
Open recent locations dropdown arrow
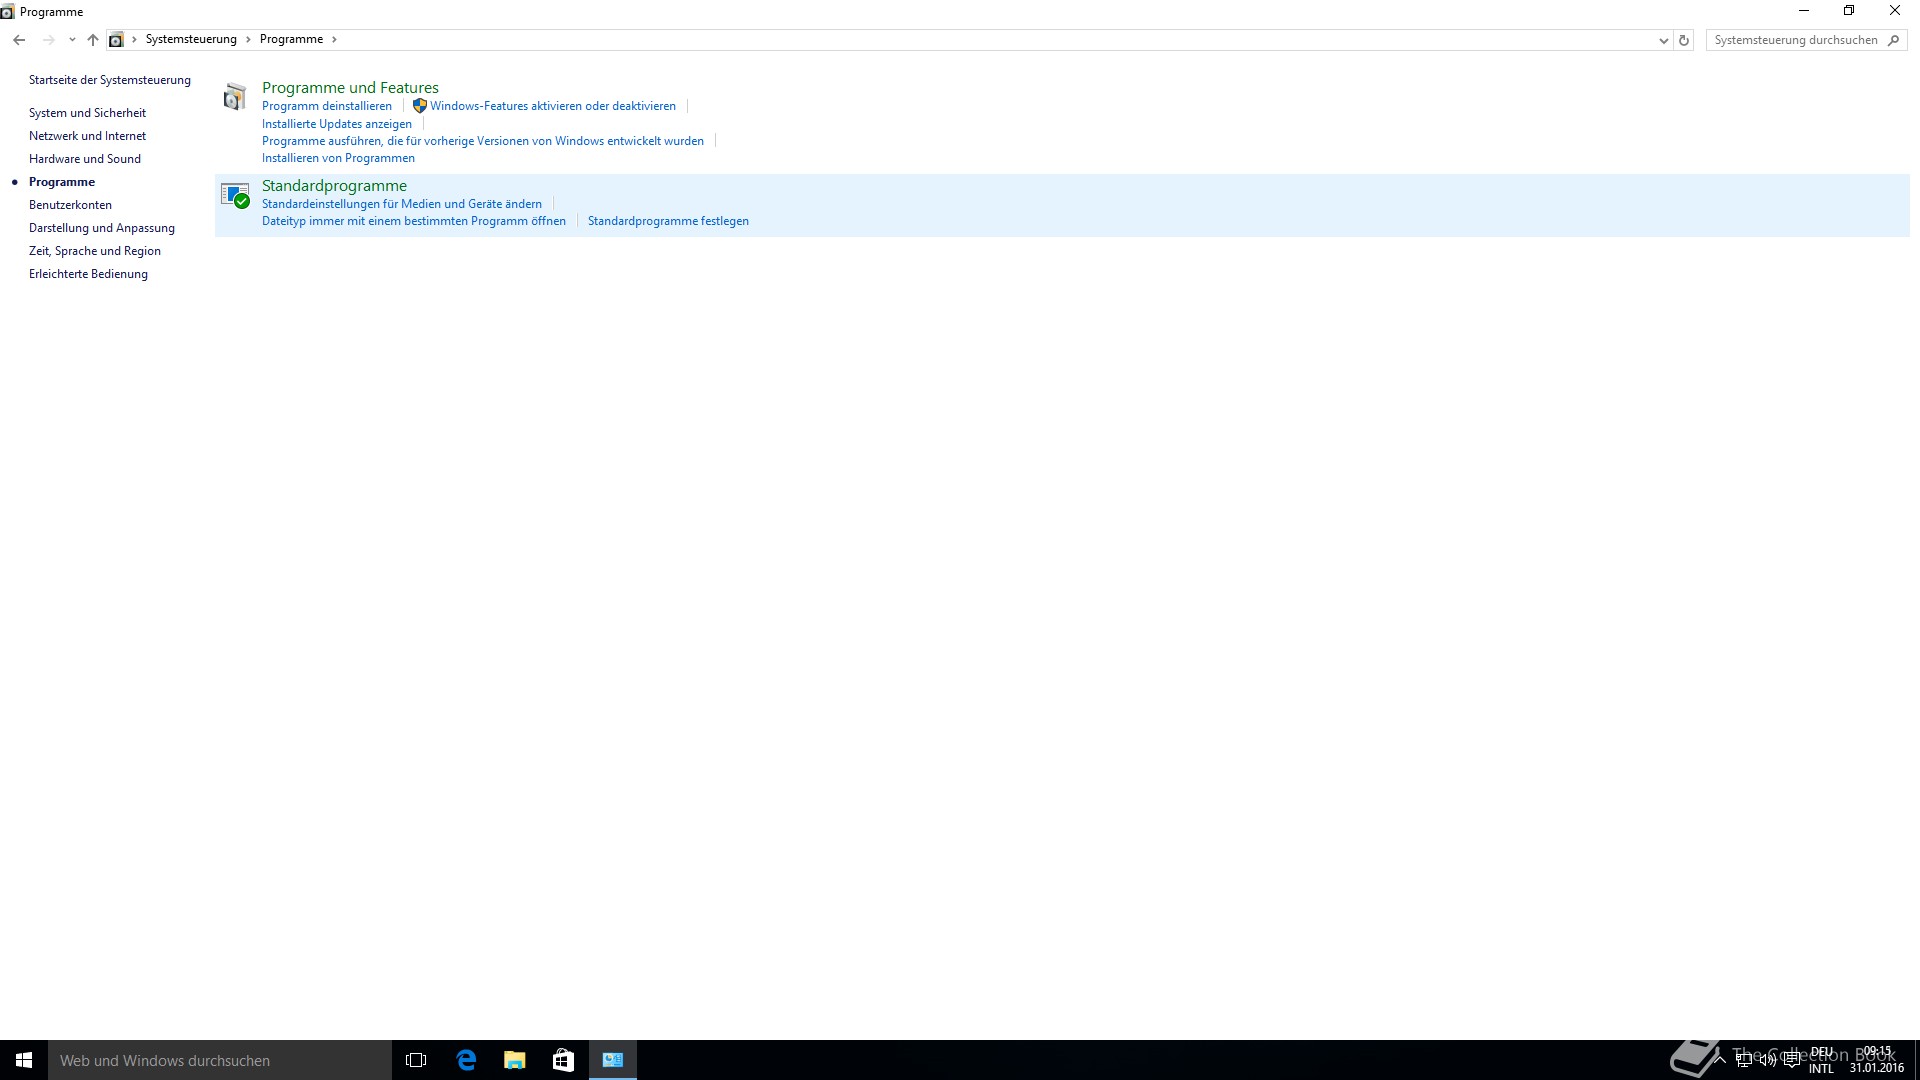(x=72, y=40)
